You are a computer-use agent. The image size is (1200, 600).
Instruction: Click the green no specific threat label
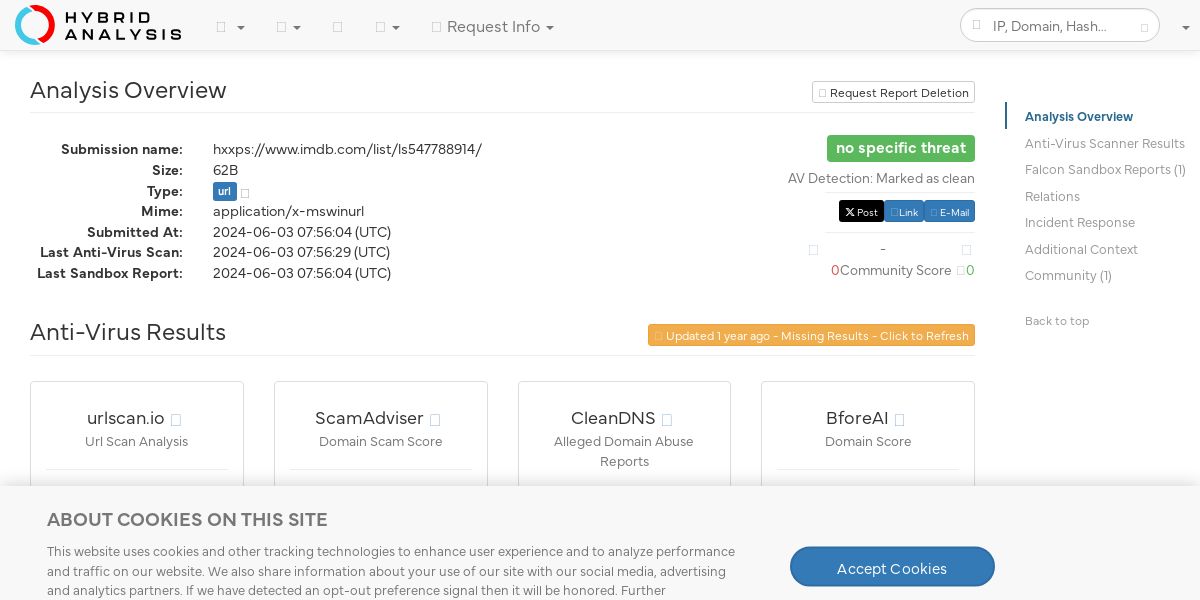[901, 148]
